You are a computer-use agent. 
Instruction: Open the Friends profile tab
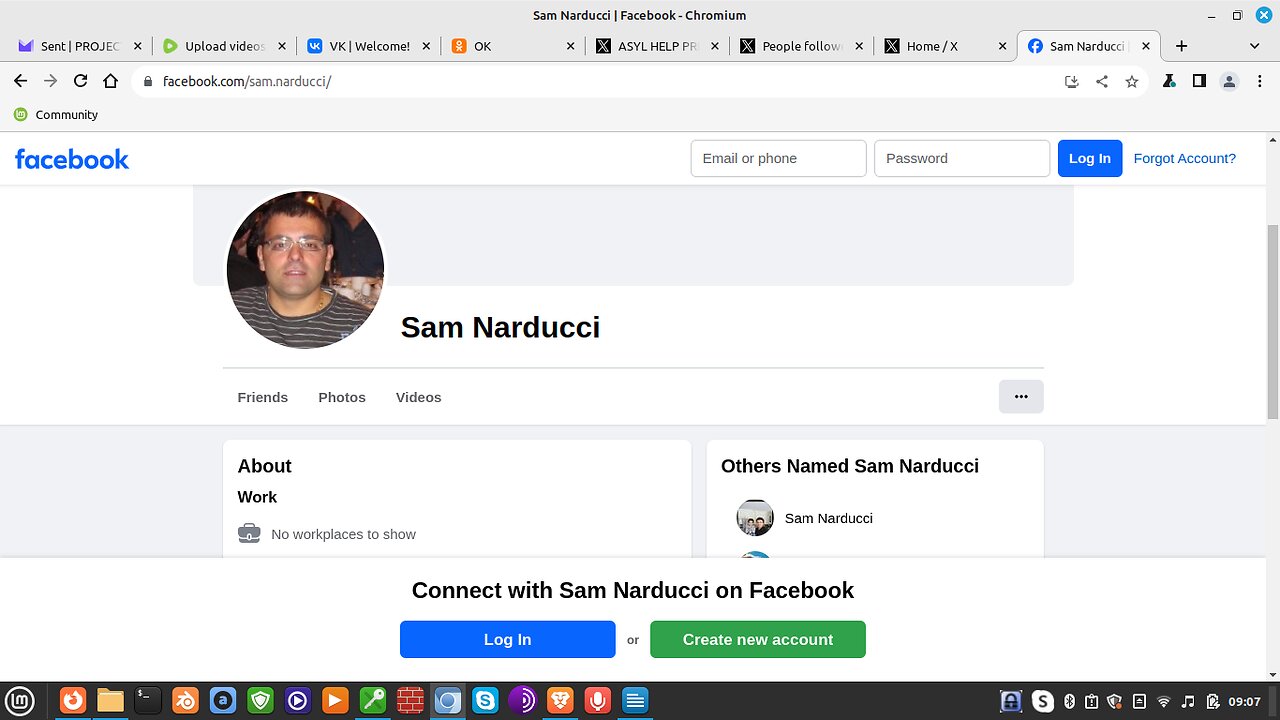pyautogui.click(x=263, y=397)
